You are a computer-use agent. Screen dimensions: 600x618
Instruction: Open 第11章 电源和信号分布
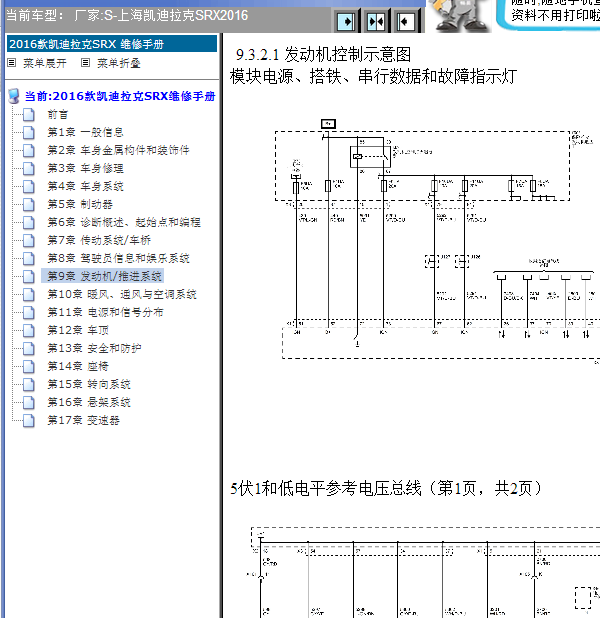pyautogui.click(x=105, y=312)
